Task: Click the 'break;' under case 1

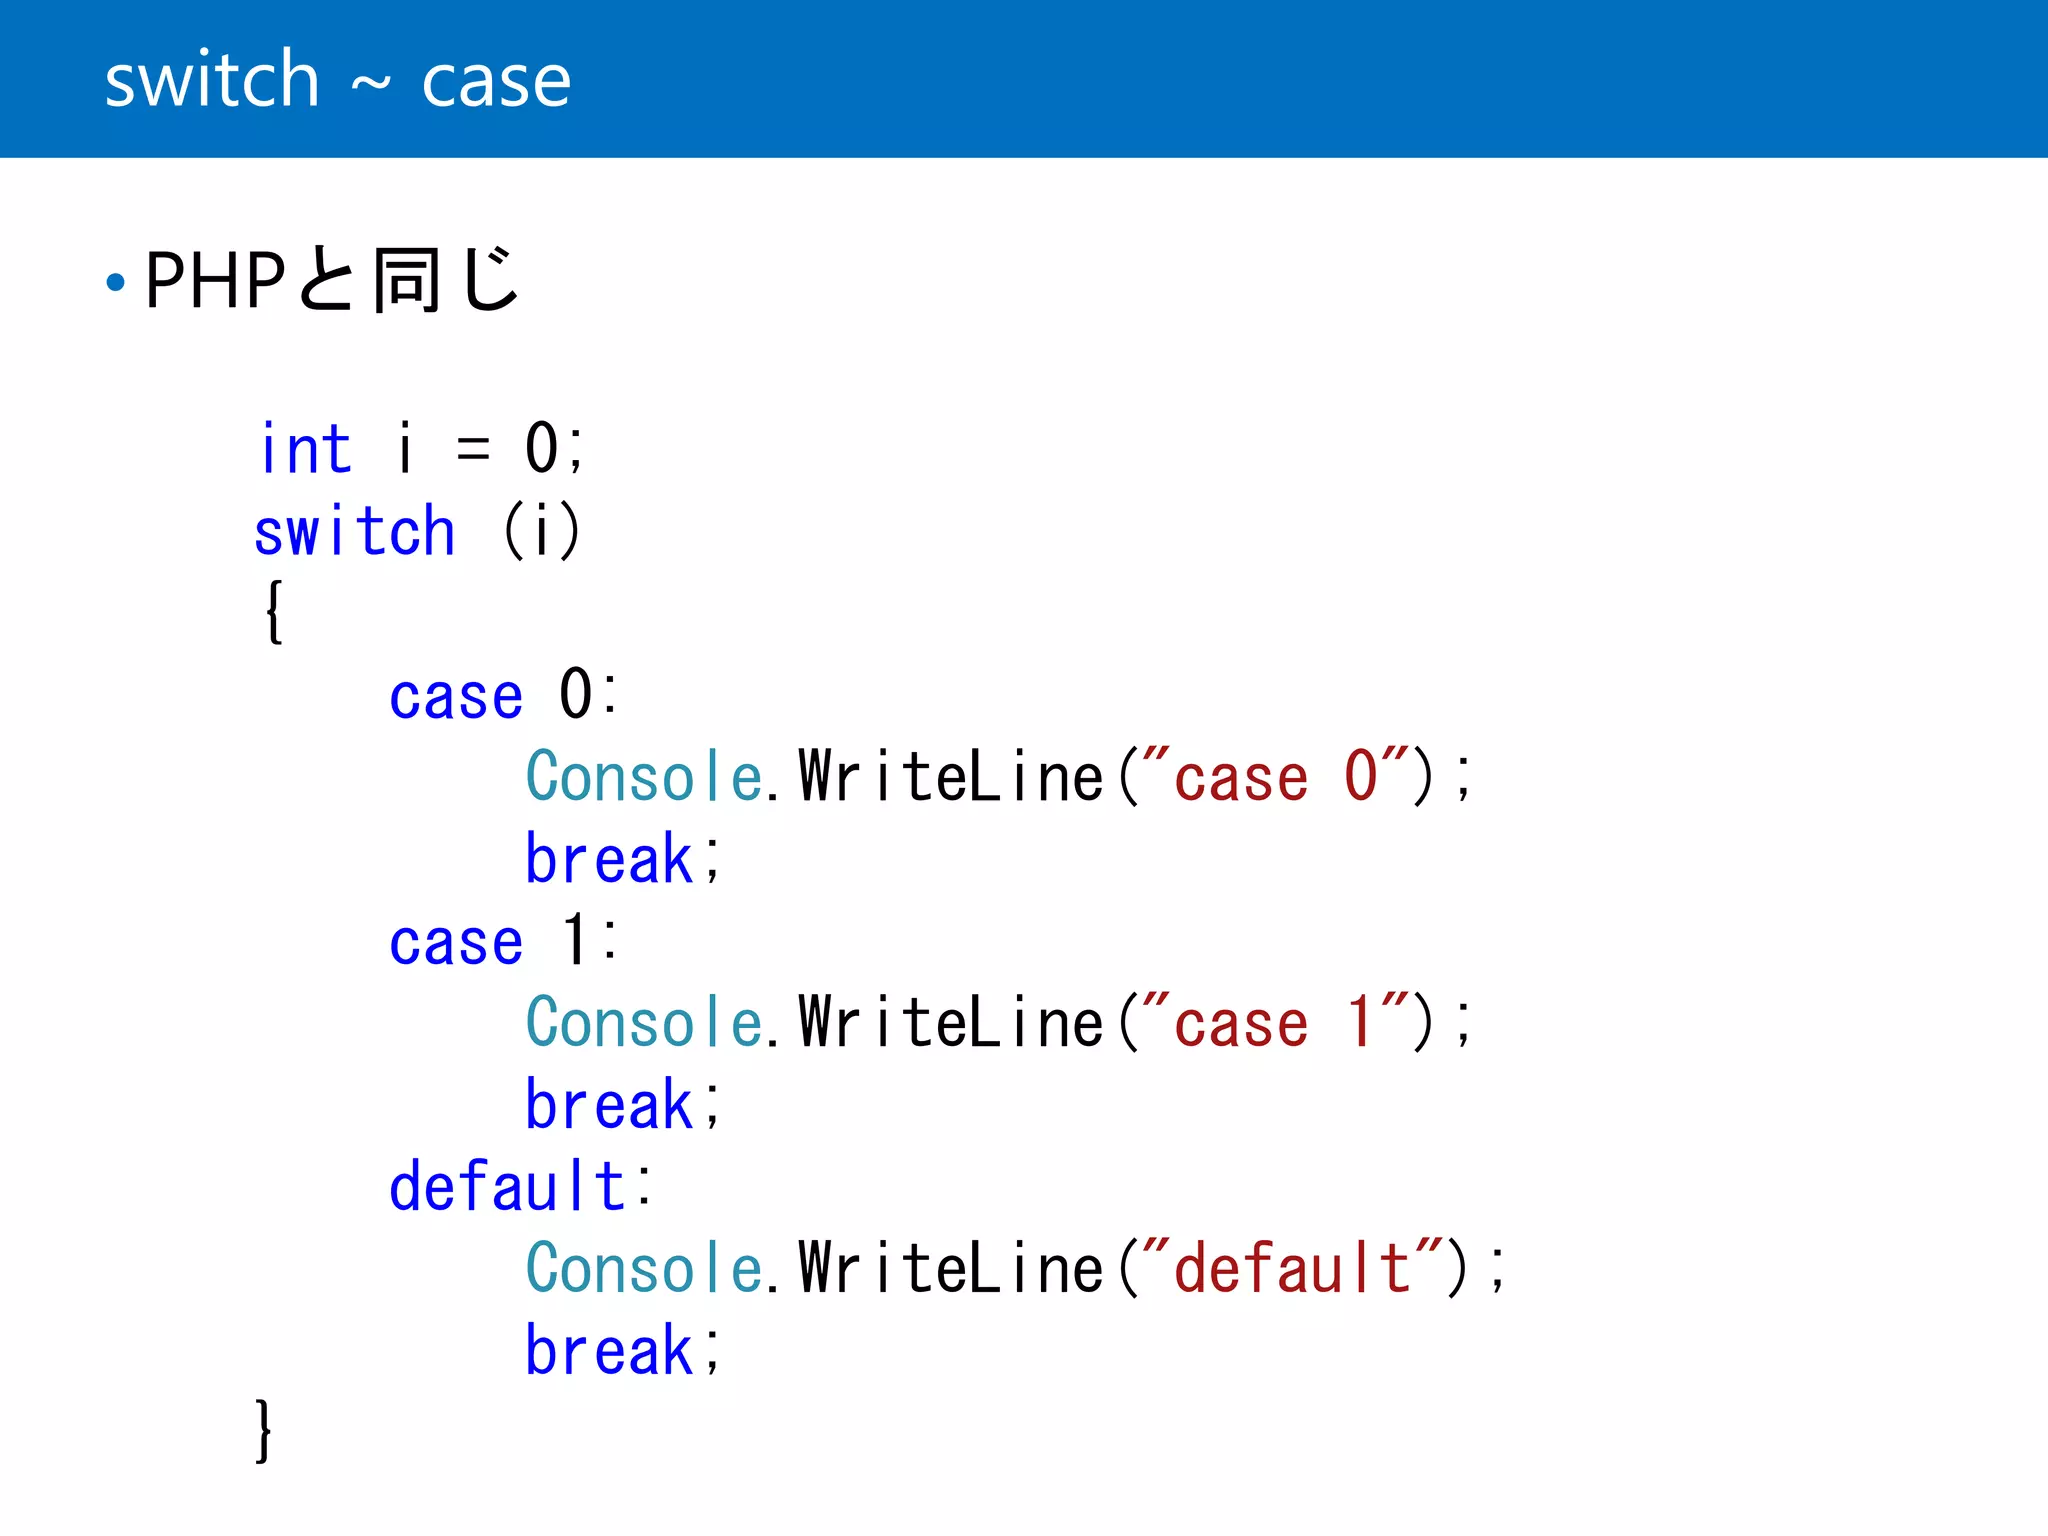Action: (x=623, y=1104)
